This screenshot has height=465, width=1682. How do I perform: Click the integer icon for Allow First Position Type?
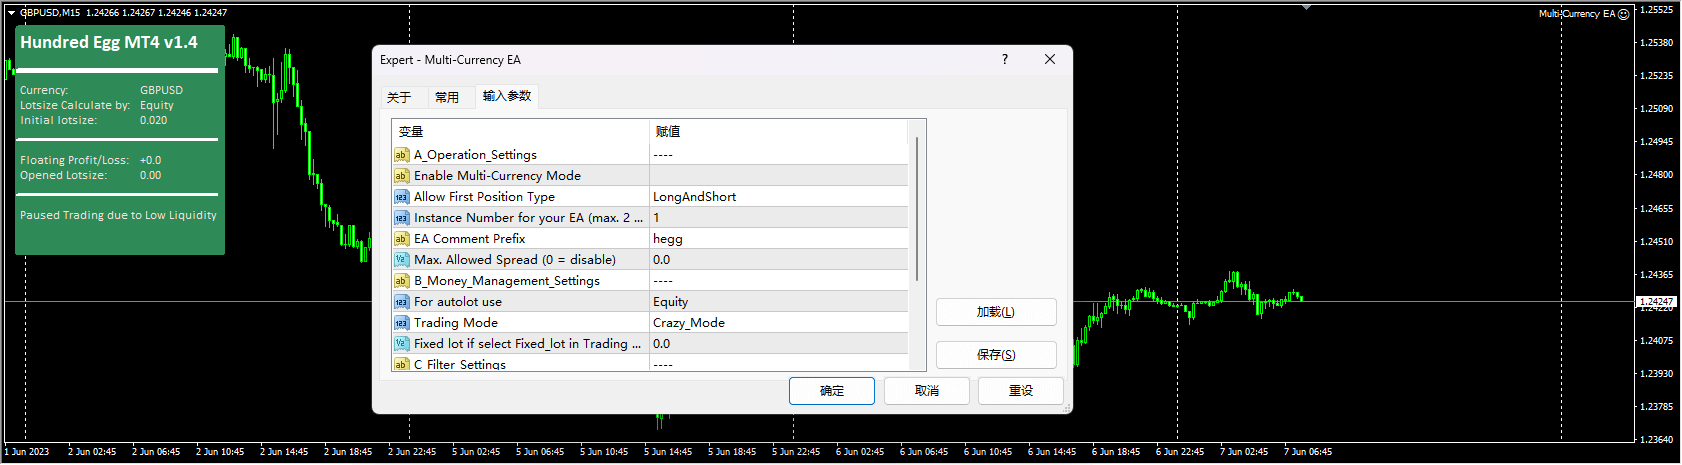click(x=401, y=197)
